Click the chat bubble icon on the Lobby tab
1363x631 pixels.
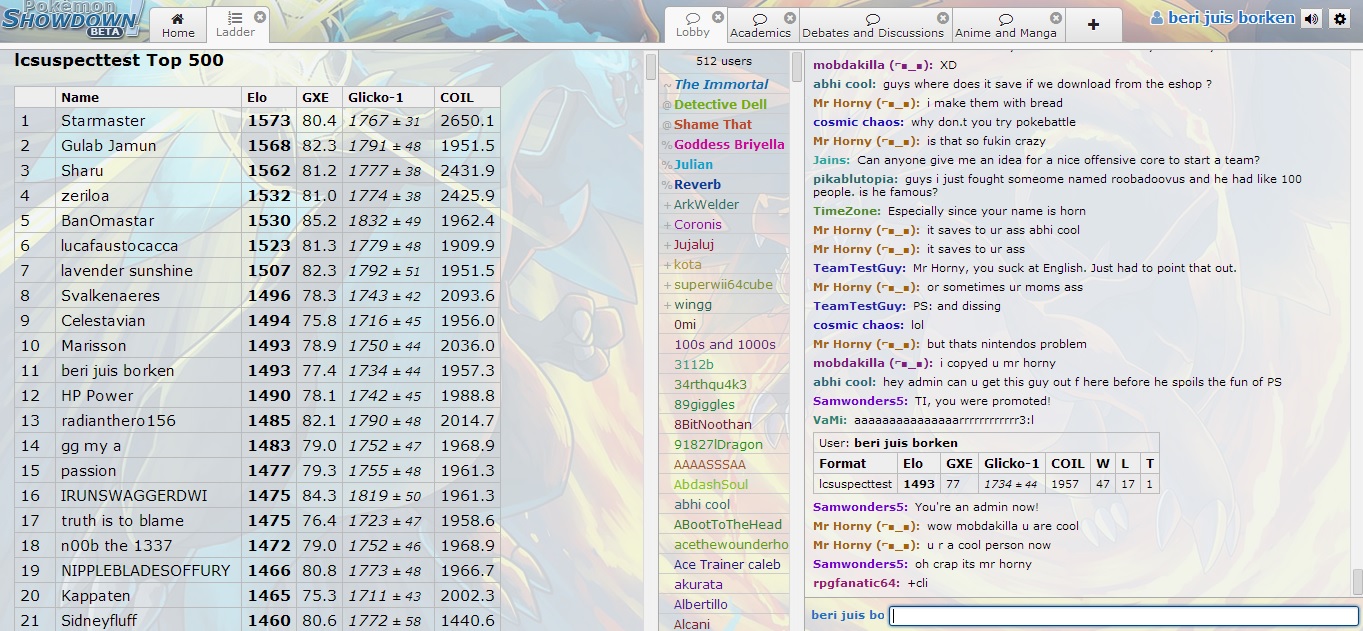coord(696,18)
